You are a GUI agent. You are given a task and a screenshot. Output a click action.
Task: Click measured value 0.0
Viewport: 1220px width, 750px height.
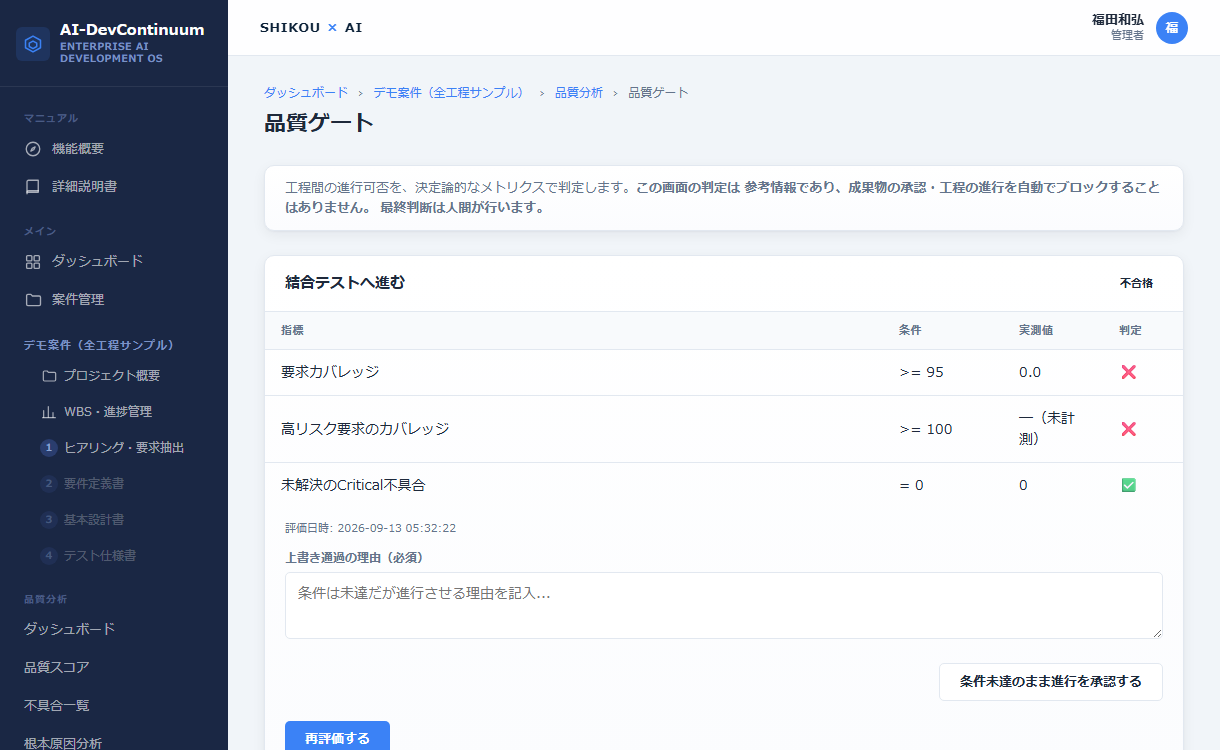[1030, 372]
